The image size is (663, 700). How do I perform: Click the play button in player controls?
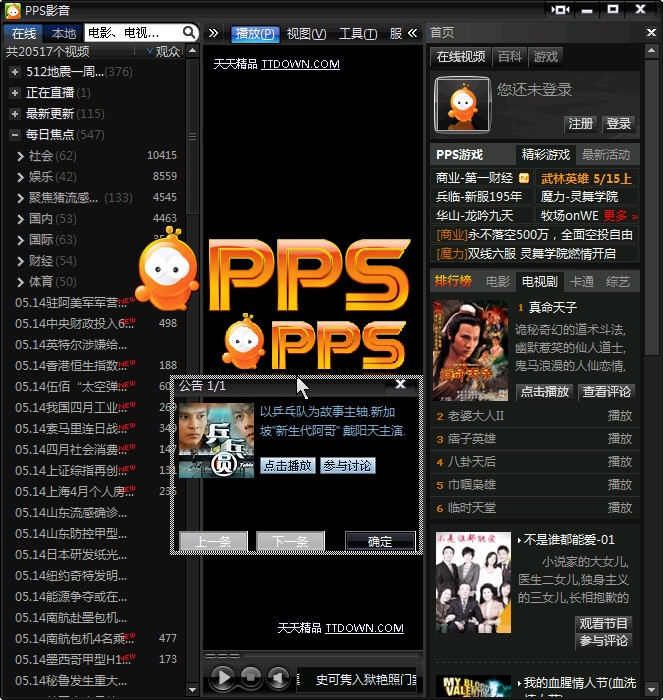click(222, 677)
